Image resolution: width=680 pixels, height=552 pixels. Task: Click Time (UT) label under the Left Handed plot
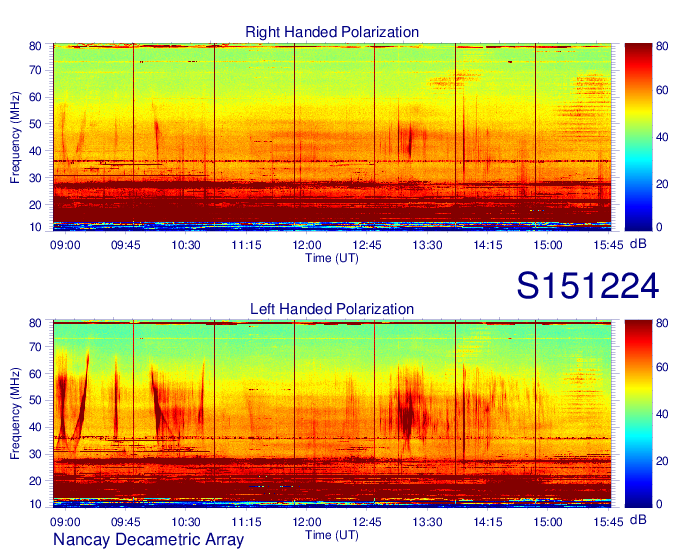point(332,535)
